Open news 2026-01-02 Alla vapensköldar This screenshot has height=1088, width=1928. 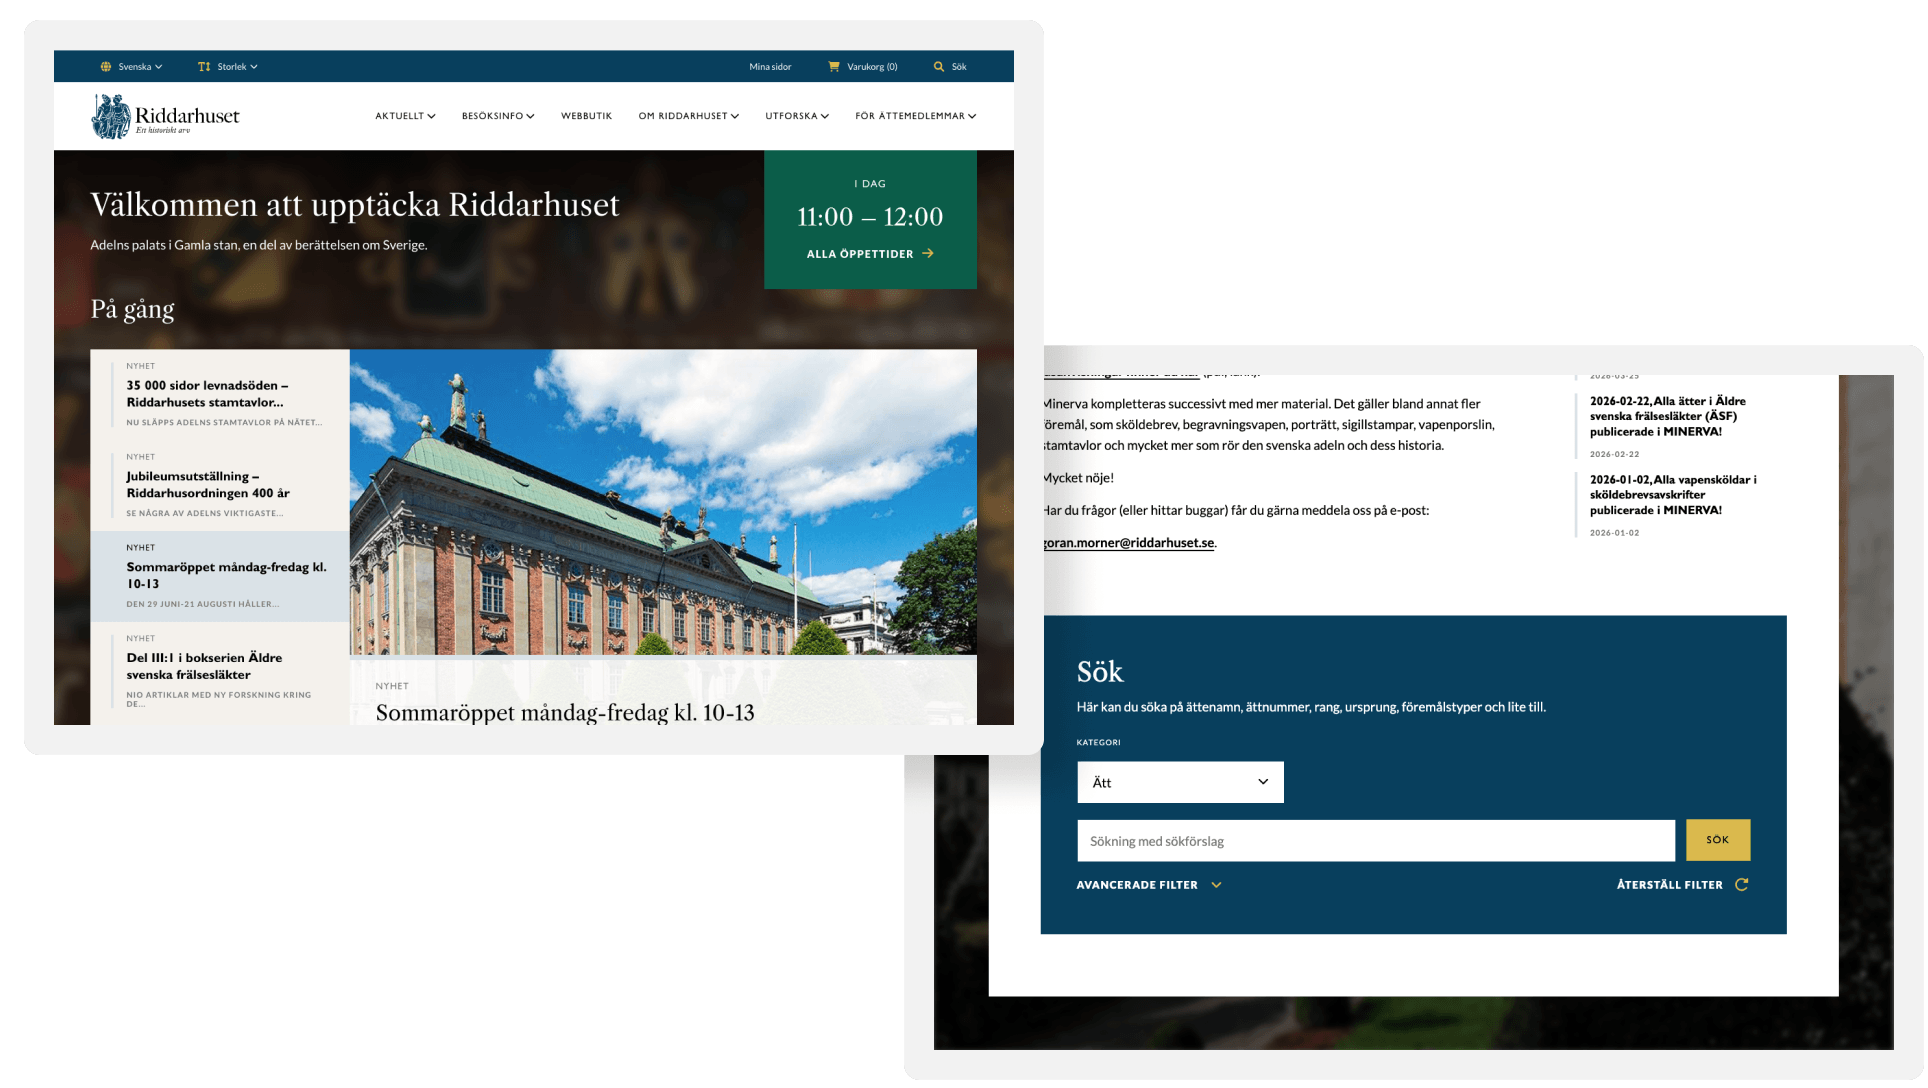[x=1673, y=495]
